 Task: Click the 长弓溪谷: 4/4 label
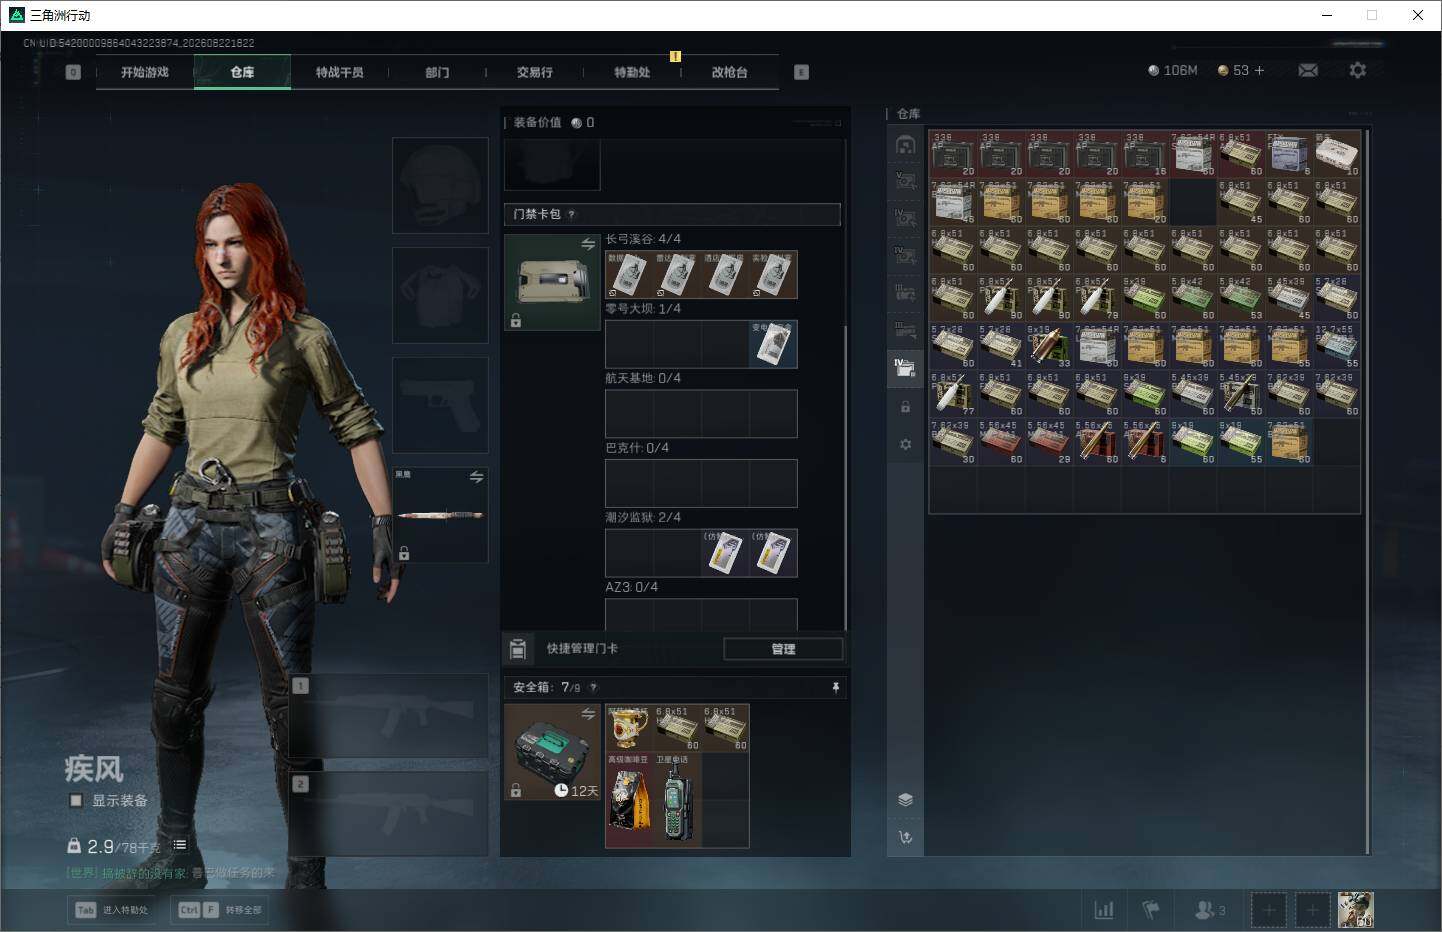point(643,239)
